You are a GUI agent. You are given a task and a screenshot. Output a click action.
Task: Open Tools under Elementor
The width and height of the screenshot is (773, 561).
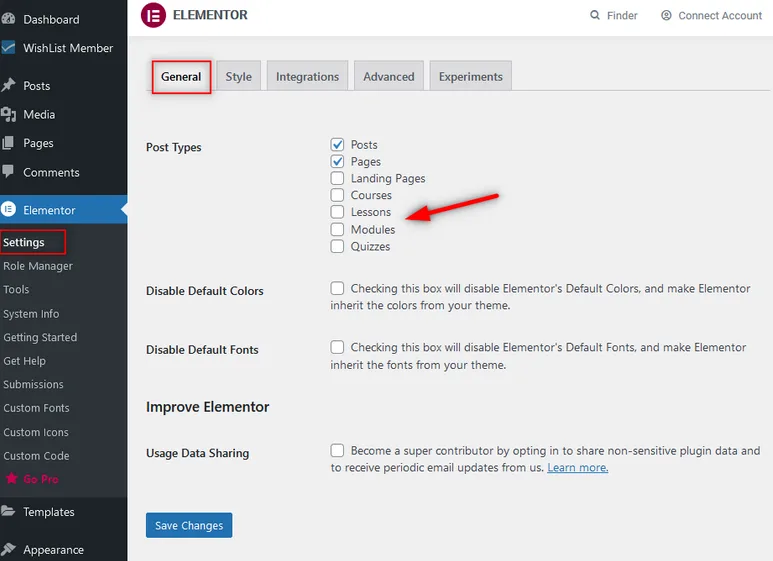click(x=16, y=289)
